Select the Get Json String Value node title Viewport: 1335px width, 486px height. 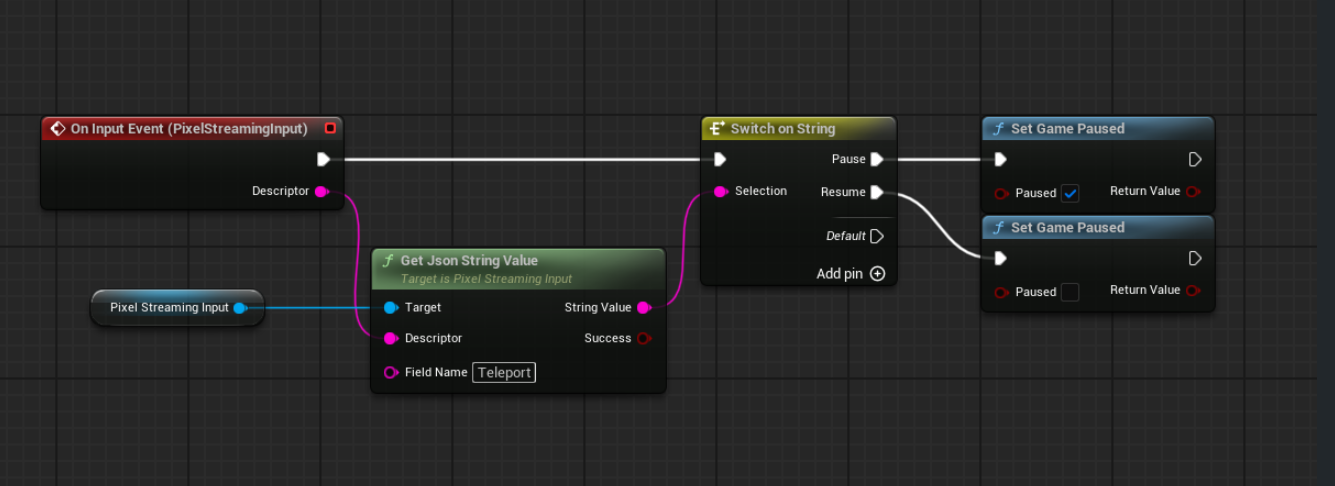[x=469, y=261]
